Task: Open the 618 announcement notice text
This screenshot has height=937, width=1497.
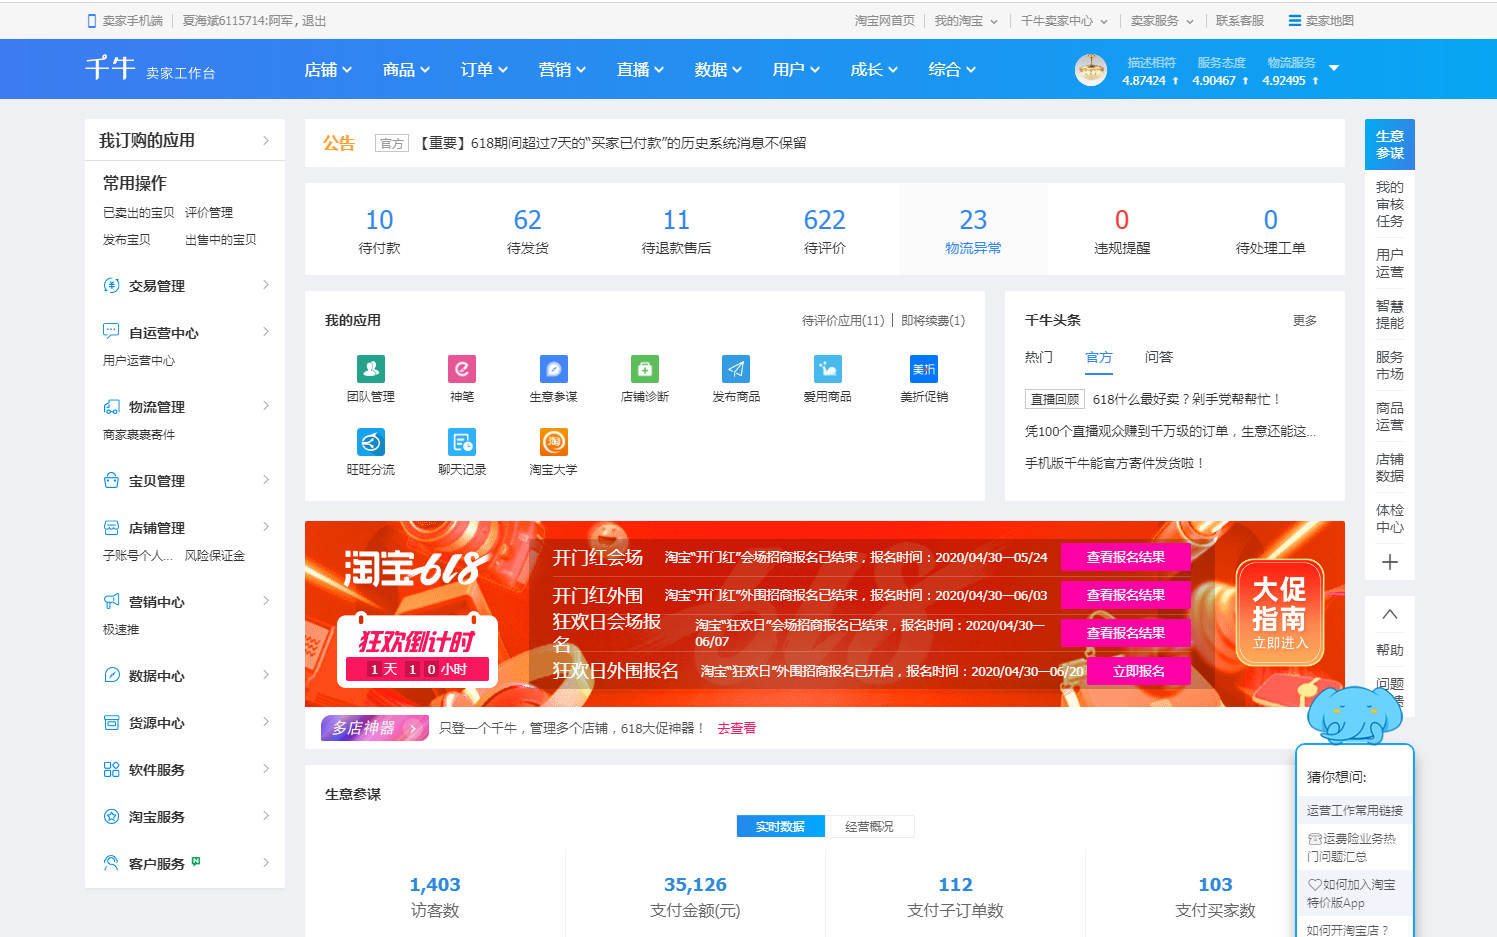Action: coord(611,143)
